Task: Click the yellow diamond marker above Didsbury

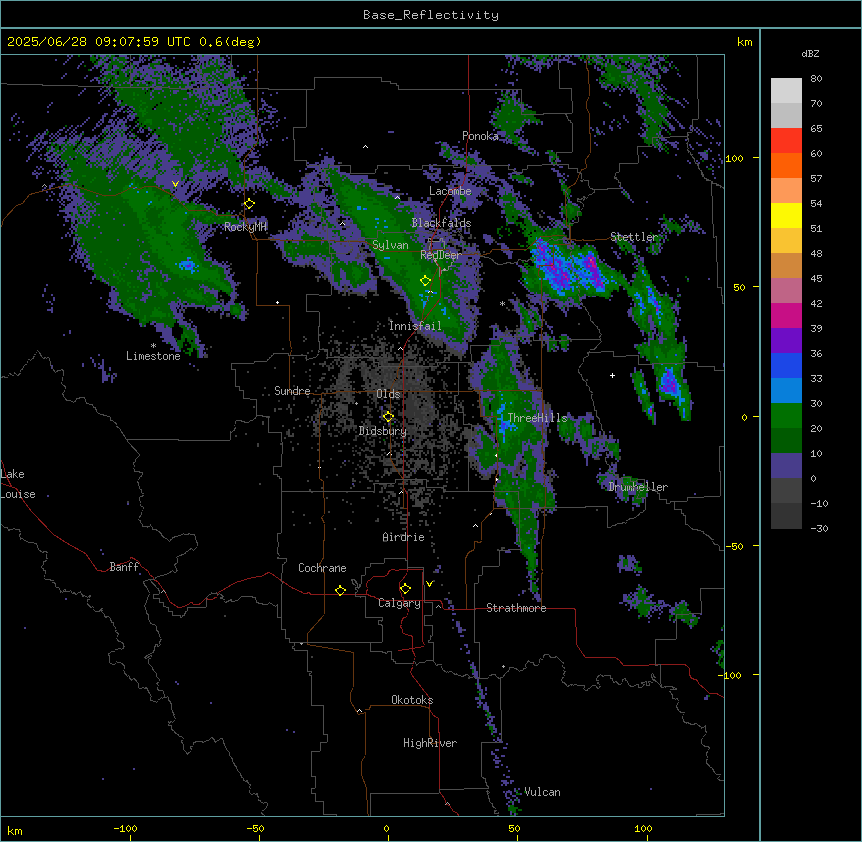Action: (388, 417)
